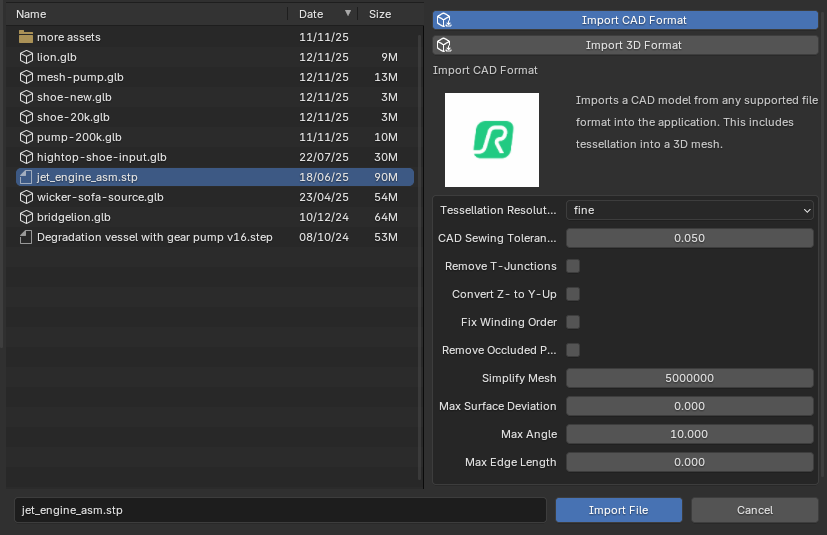The width and height of the screenshot is (827, 535).
Task: Click the filename input field
Action: [x=280, y=510]
